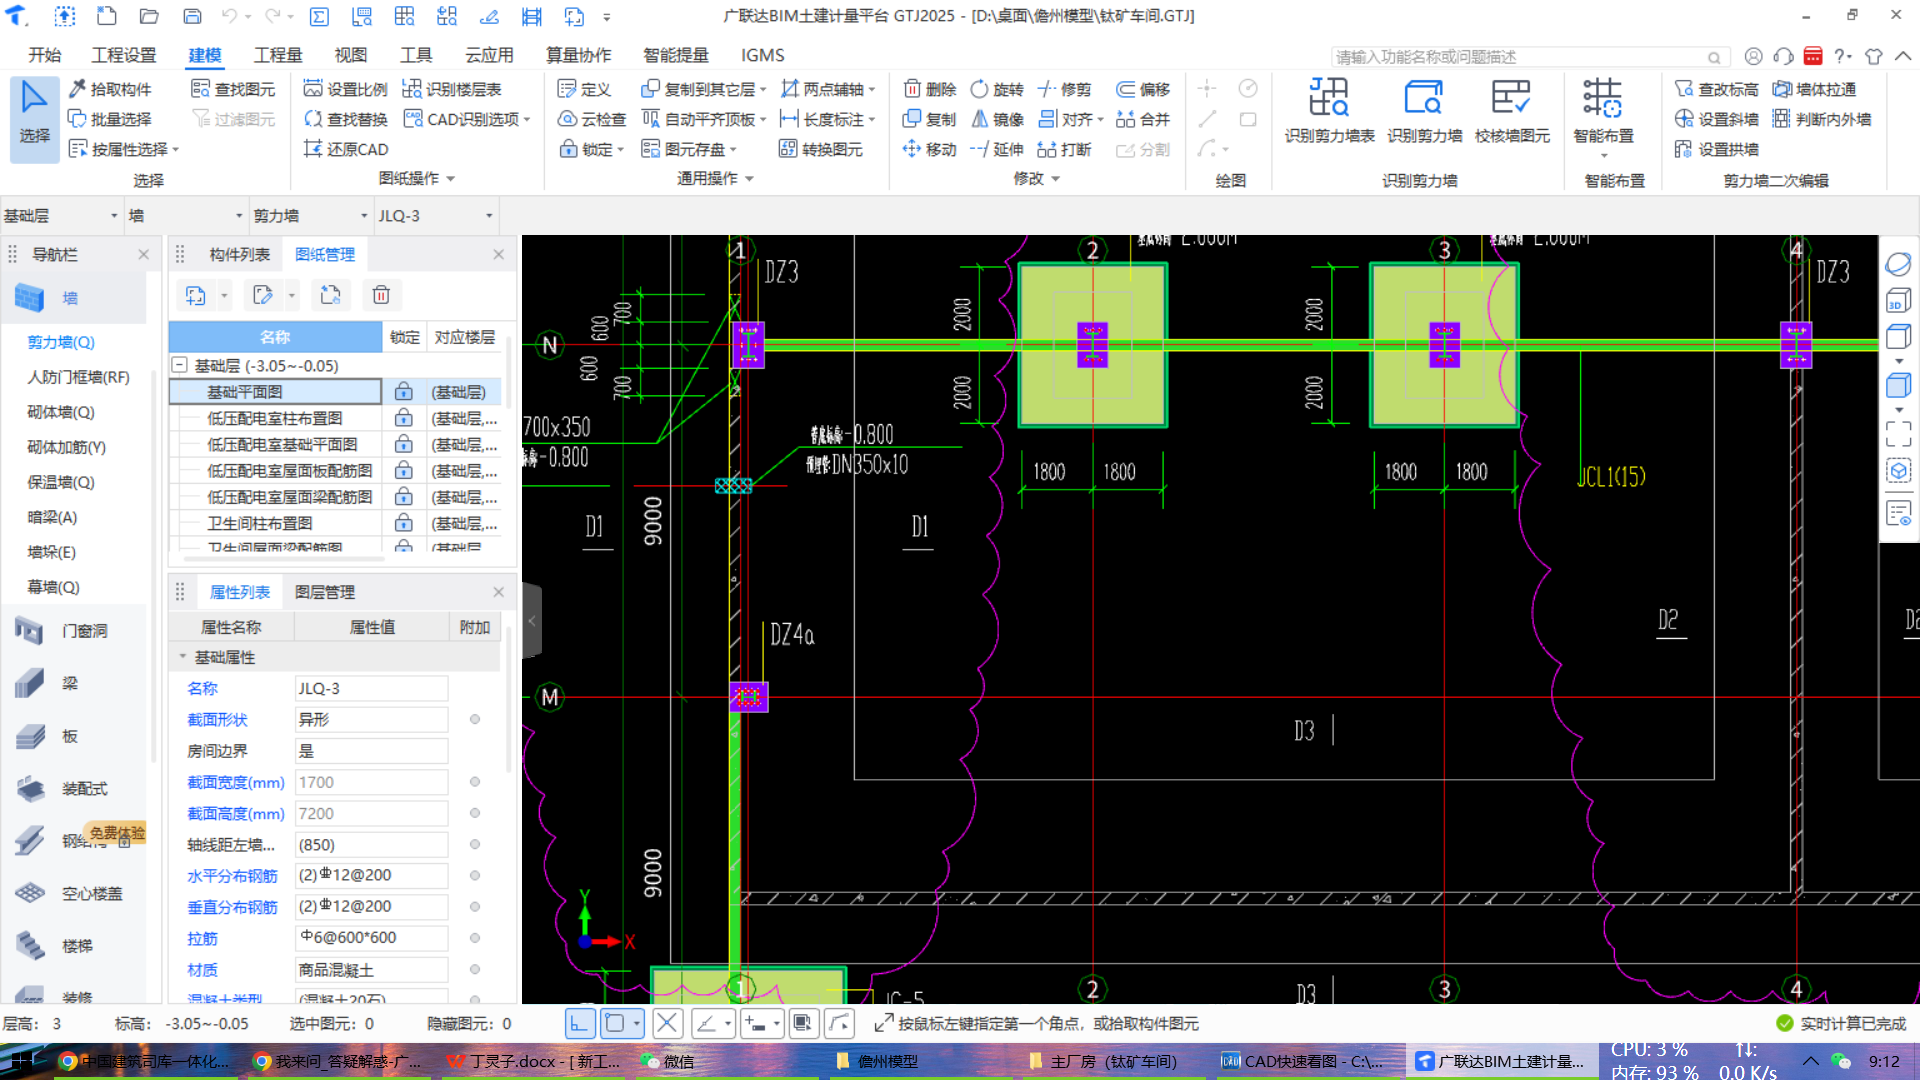This screenshot has width=1920, height=1080.
Task: Open 楼梯 category in navigation
Action: tap(75, 945)
